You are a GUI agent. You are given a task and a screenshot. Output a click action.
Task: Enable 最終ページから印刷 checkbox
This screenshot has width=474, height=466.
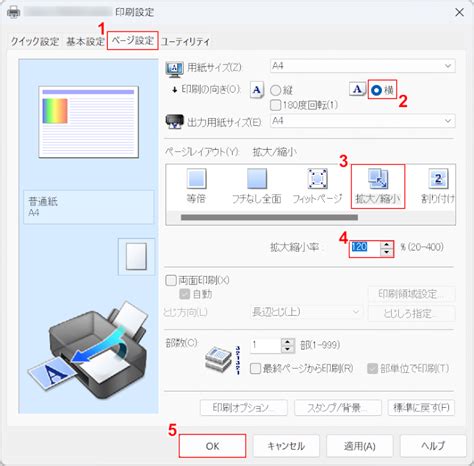click(x=255, y=368)
